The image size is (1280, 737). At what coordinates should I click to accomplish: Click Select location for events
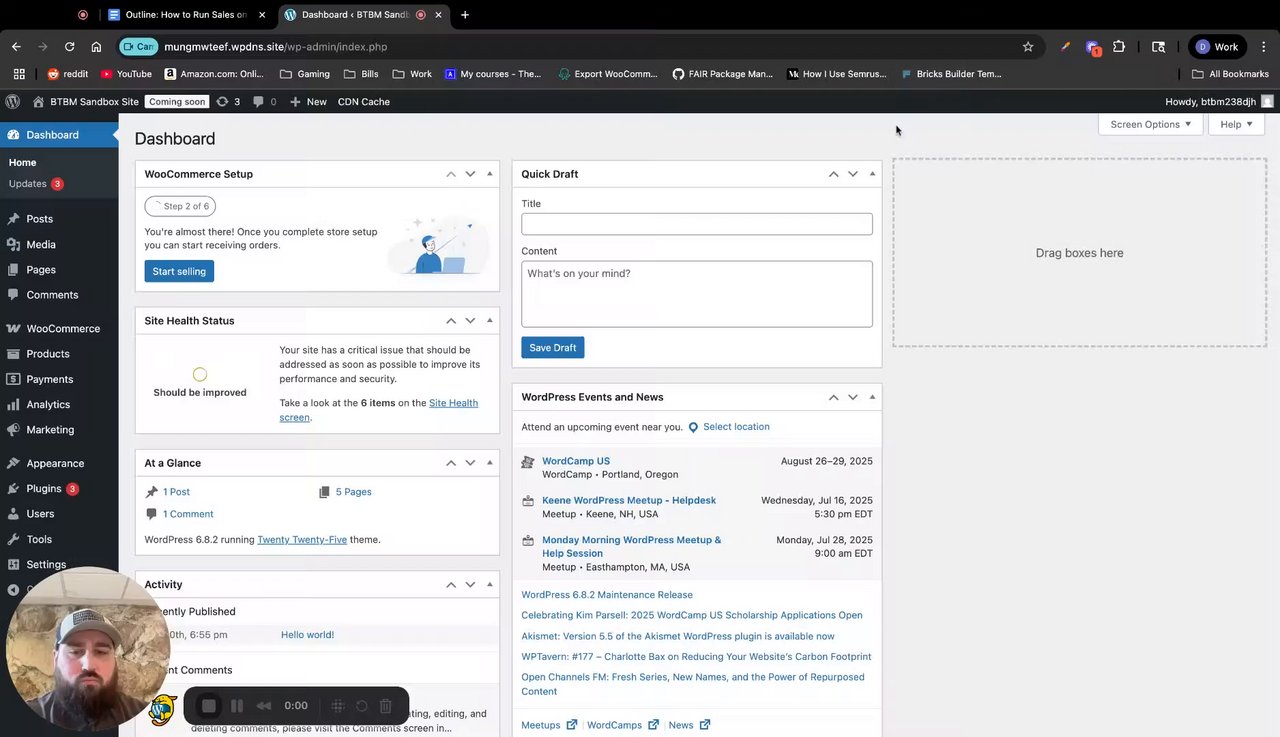[736, 427]
